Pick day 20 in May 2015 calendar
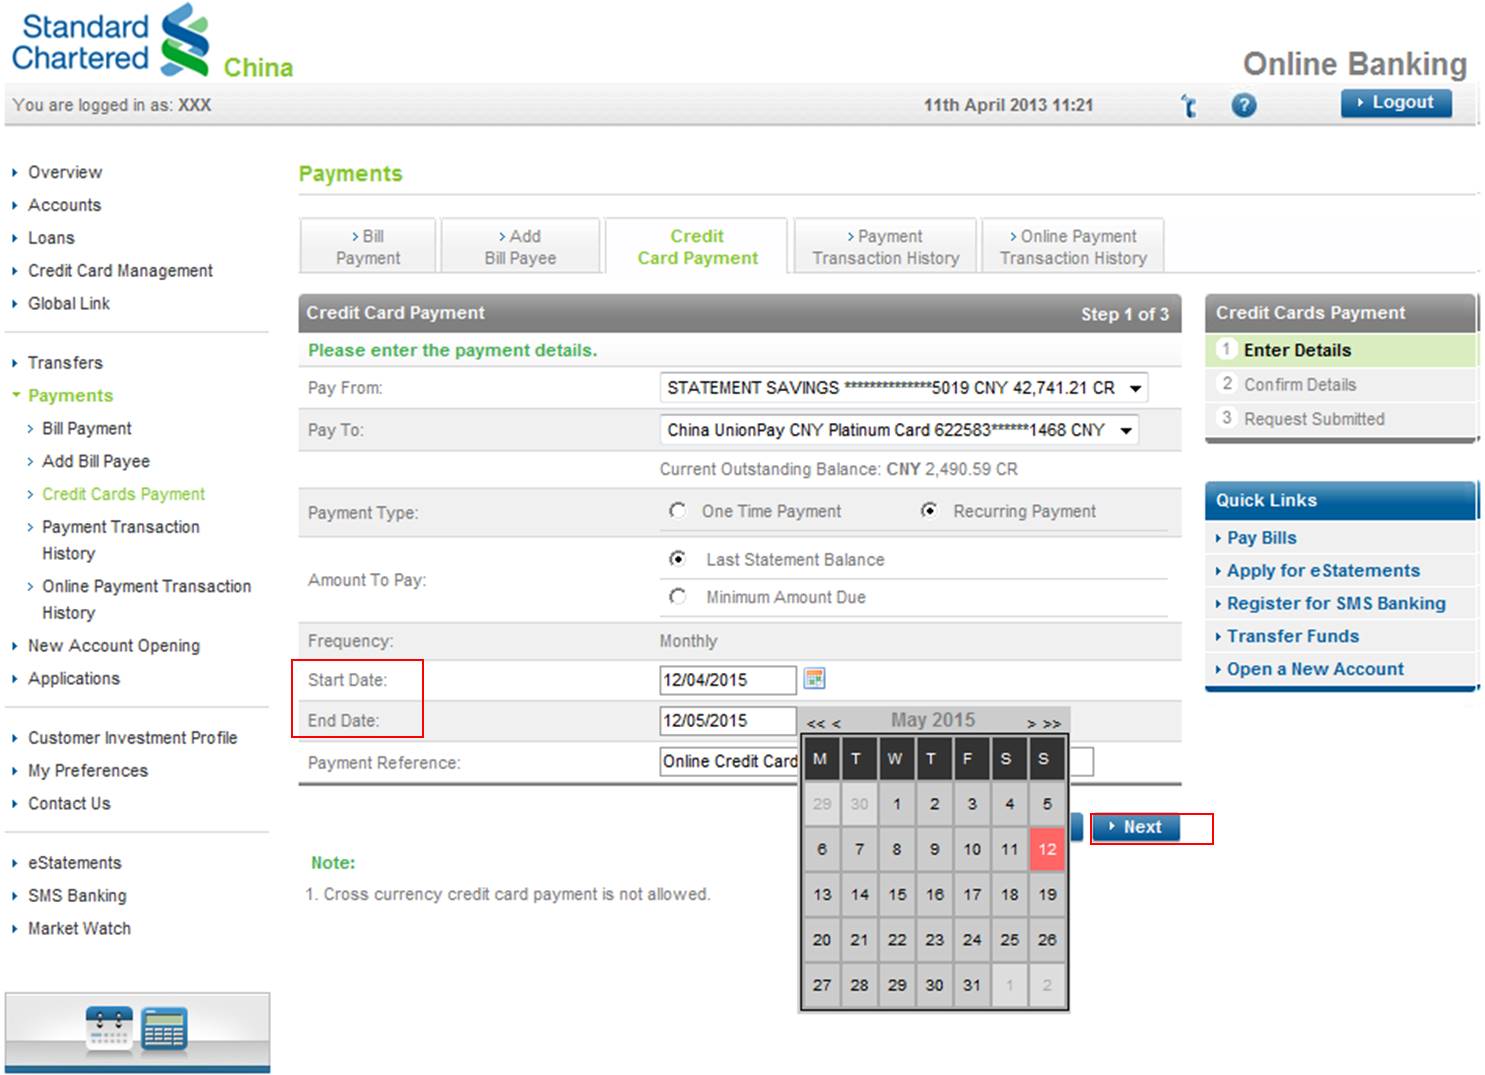1485x1075 pixels. click(822, 939)
